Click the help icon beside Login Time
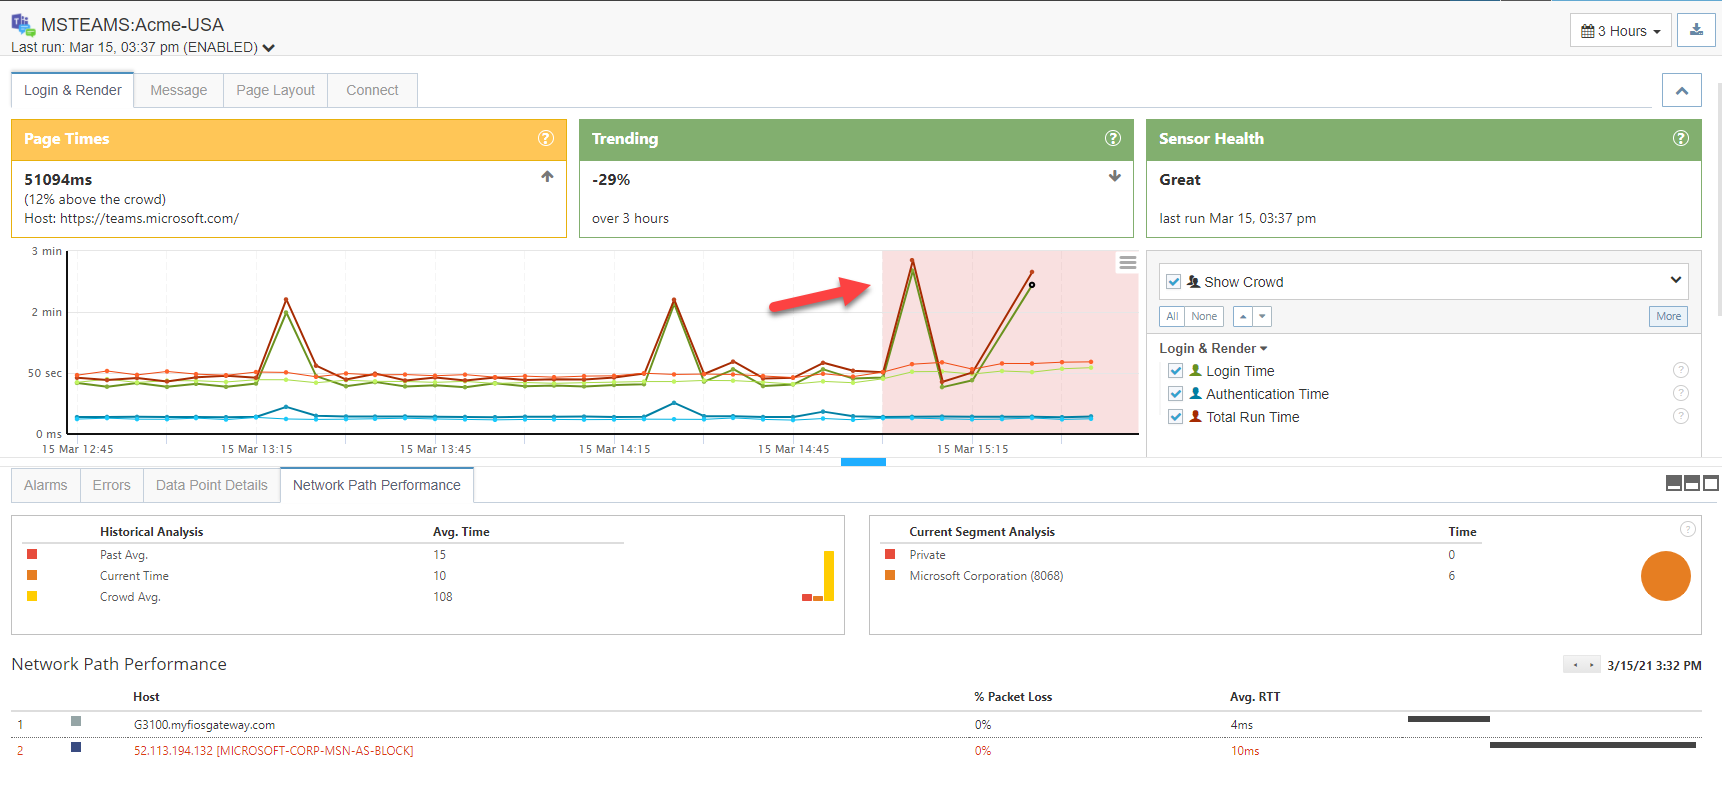This screenshot has width=1722, height=806. 1681,370
